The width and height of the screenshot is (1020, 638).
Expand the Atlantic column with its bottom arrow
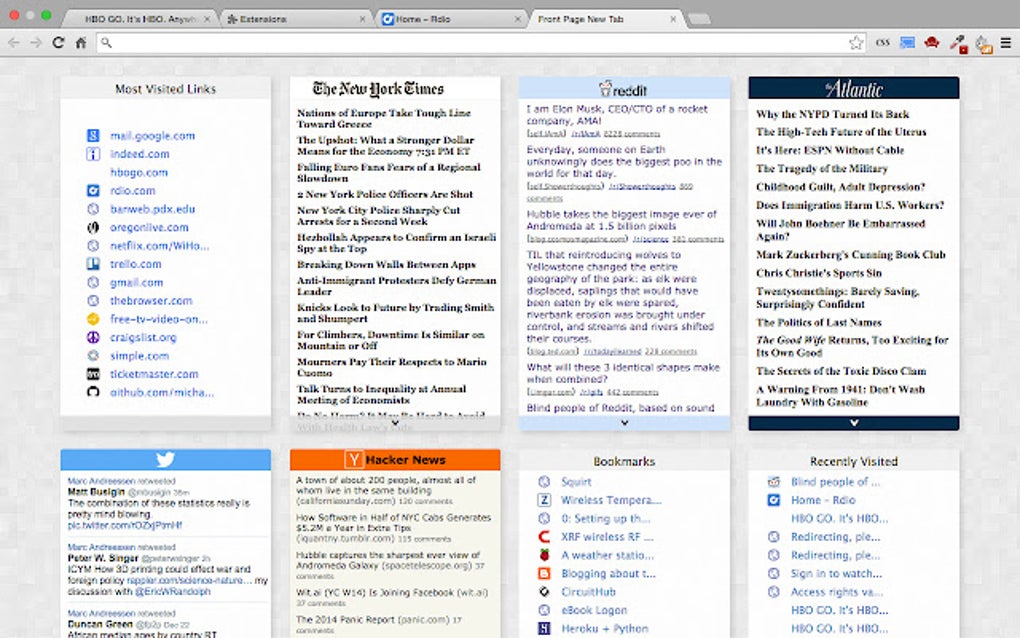pos(852,422)
